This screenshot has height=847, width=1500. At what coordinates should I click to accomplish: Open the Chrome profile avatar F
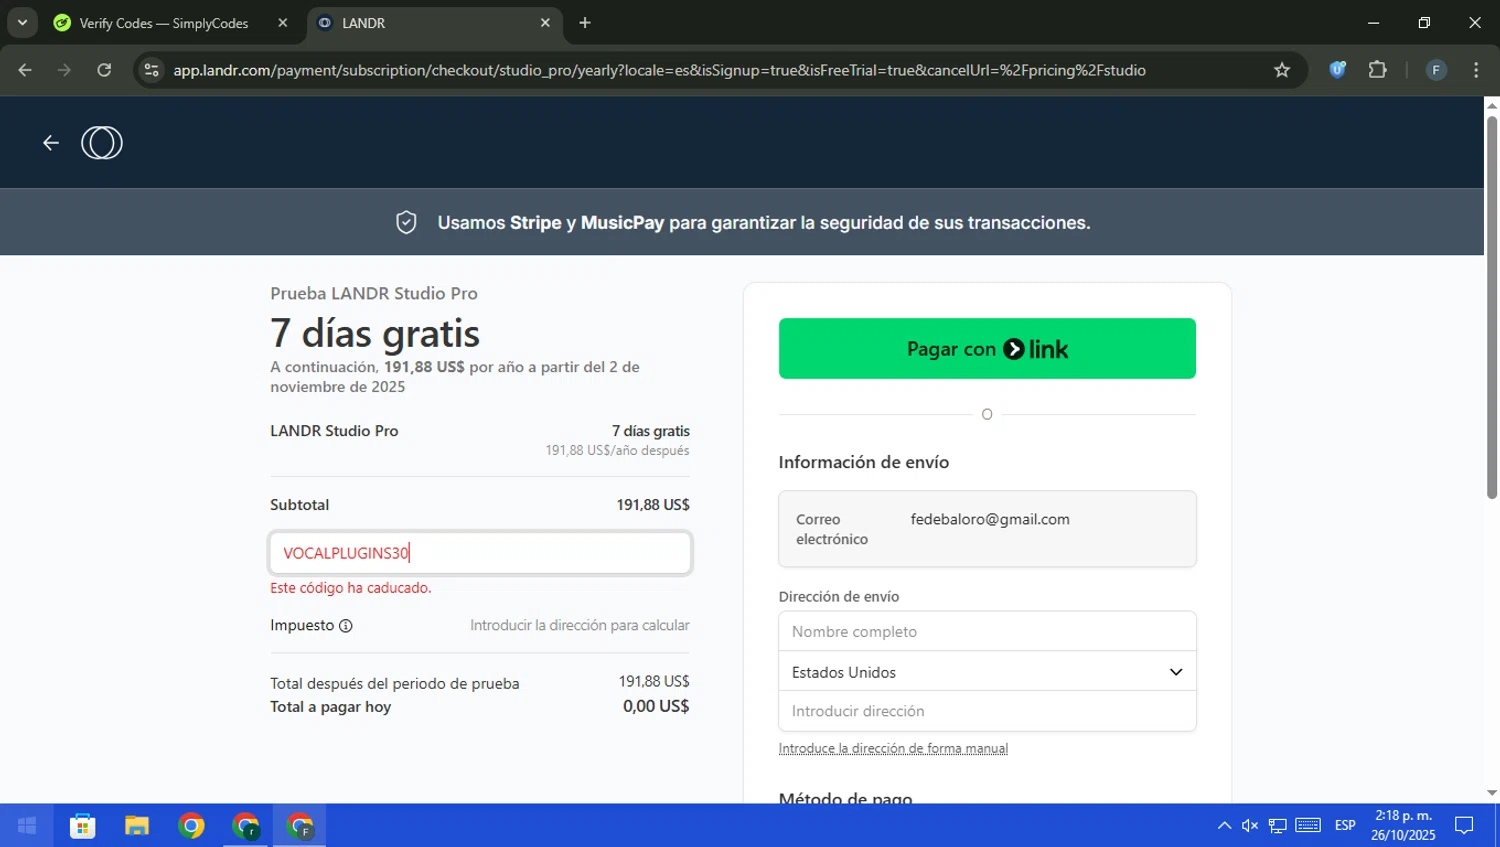coord(1436,70)
